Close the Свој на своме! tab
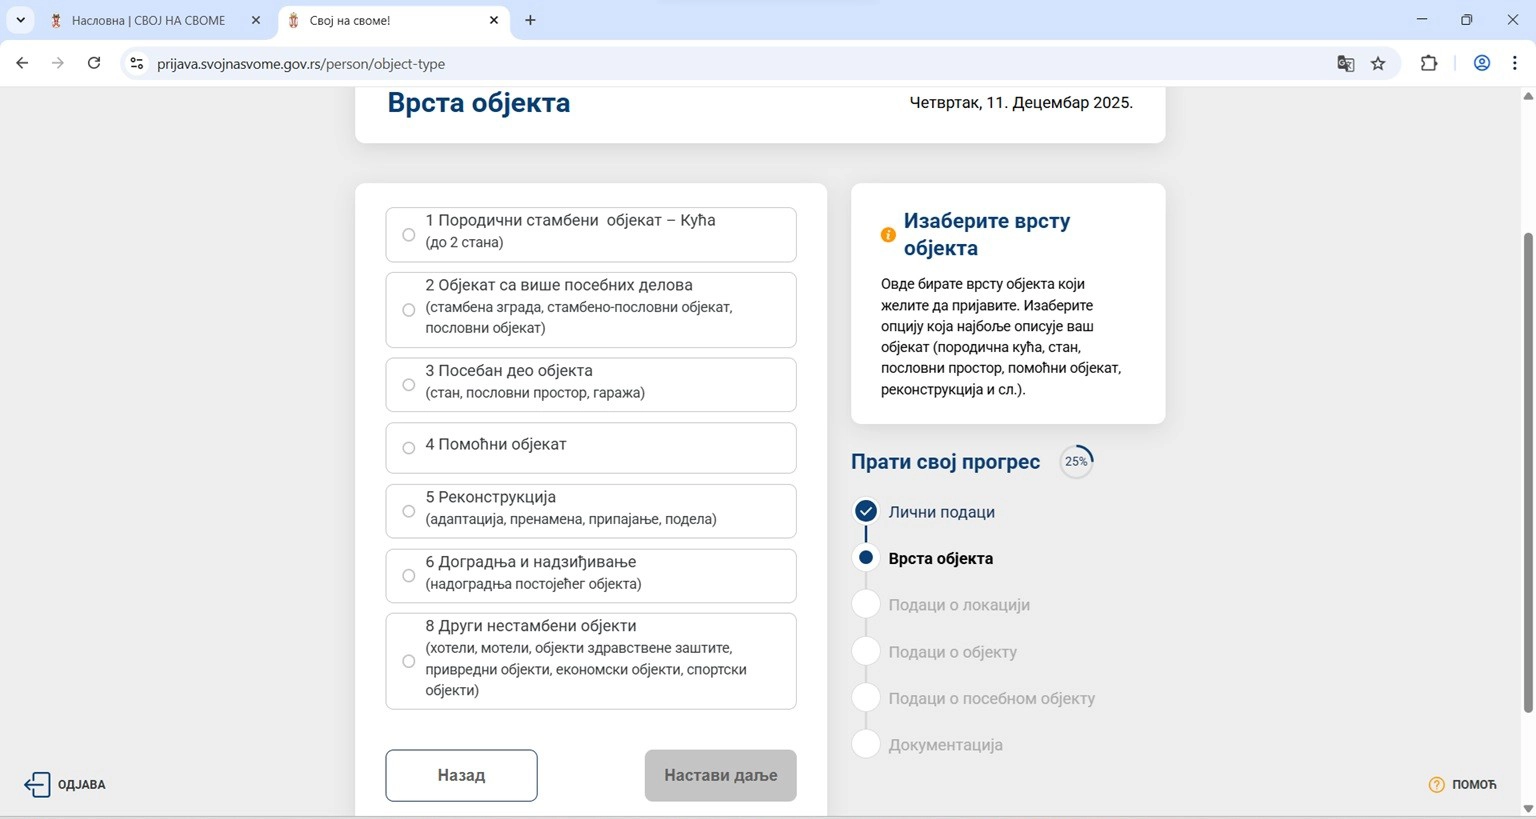This screenshot has width=1536, height=819. pos(494,20)
